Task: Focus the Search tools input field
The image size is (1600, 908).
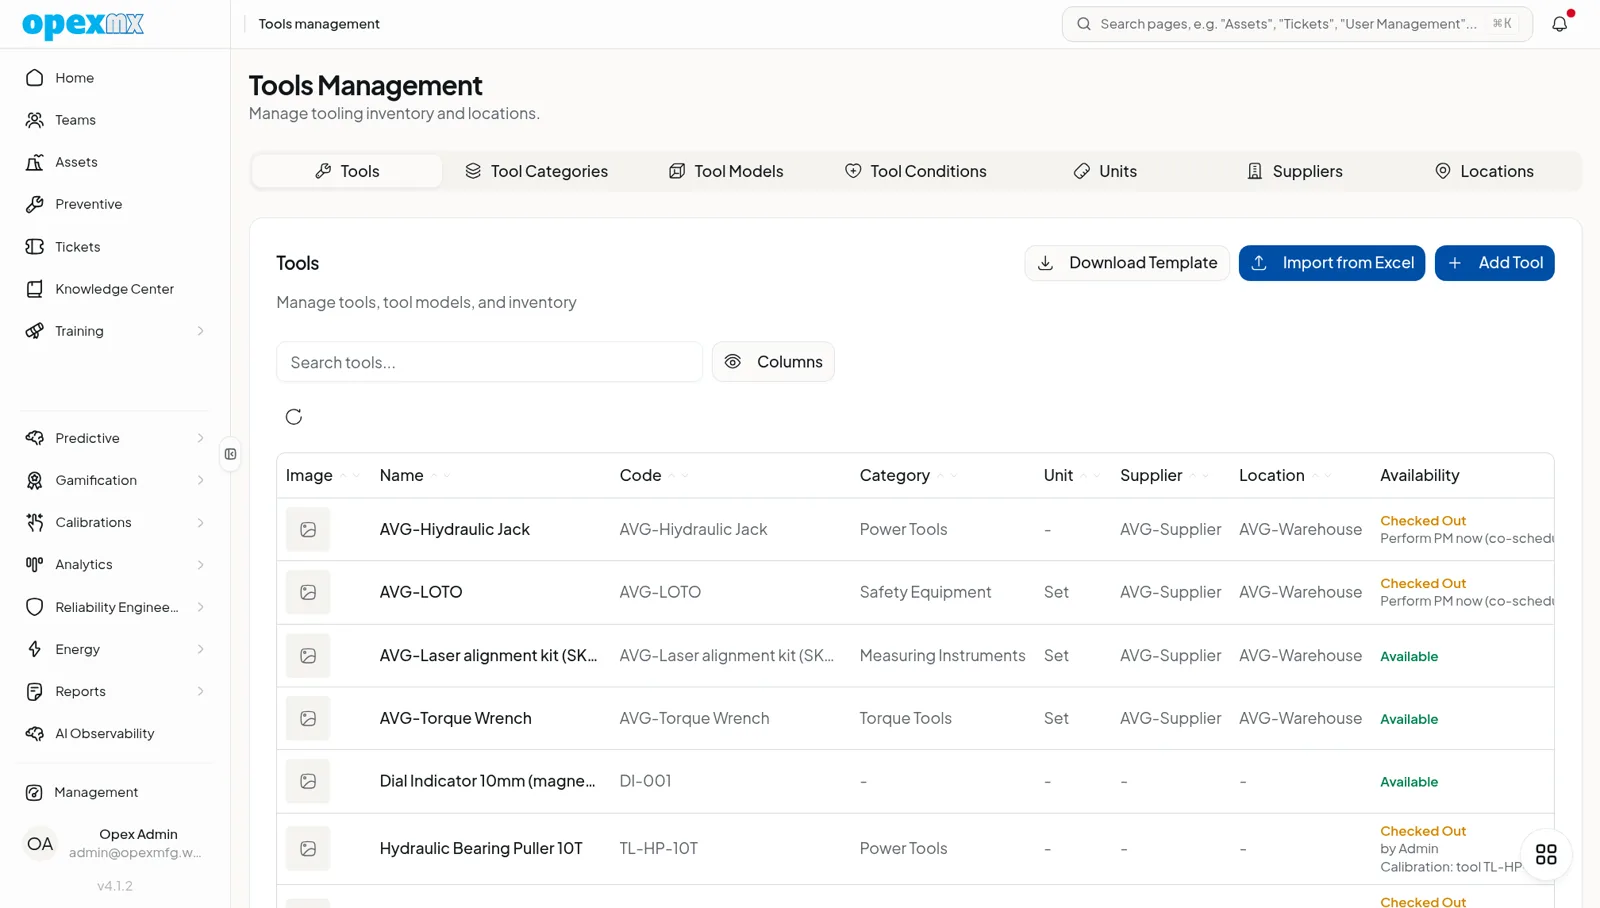Action: 490,362
